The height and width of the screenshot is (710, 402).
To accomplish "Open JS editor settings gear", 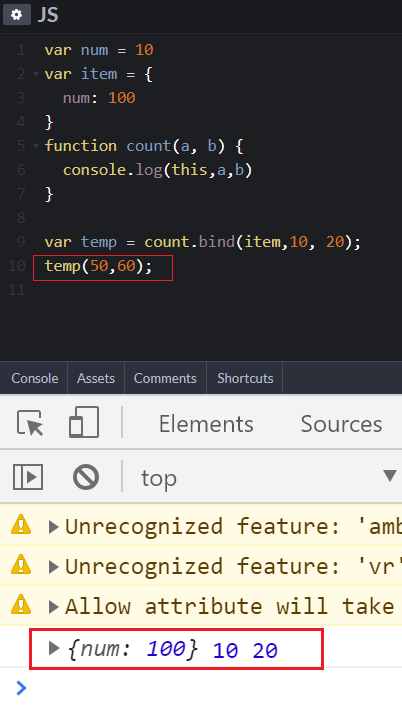I will [x=17, y=14].
